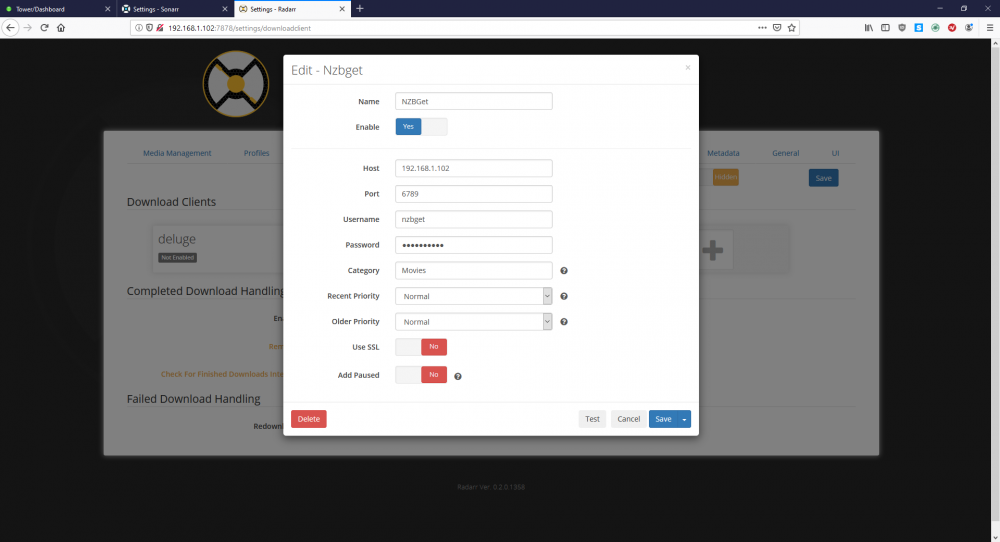Click the Password input field

click(x=473, y=245)
